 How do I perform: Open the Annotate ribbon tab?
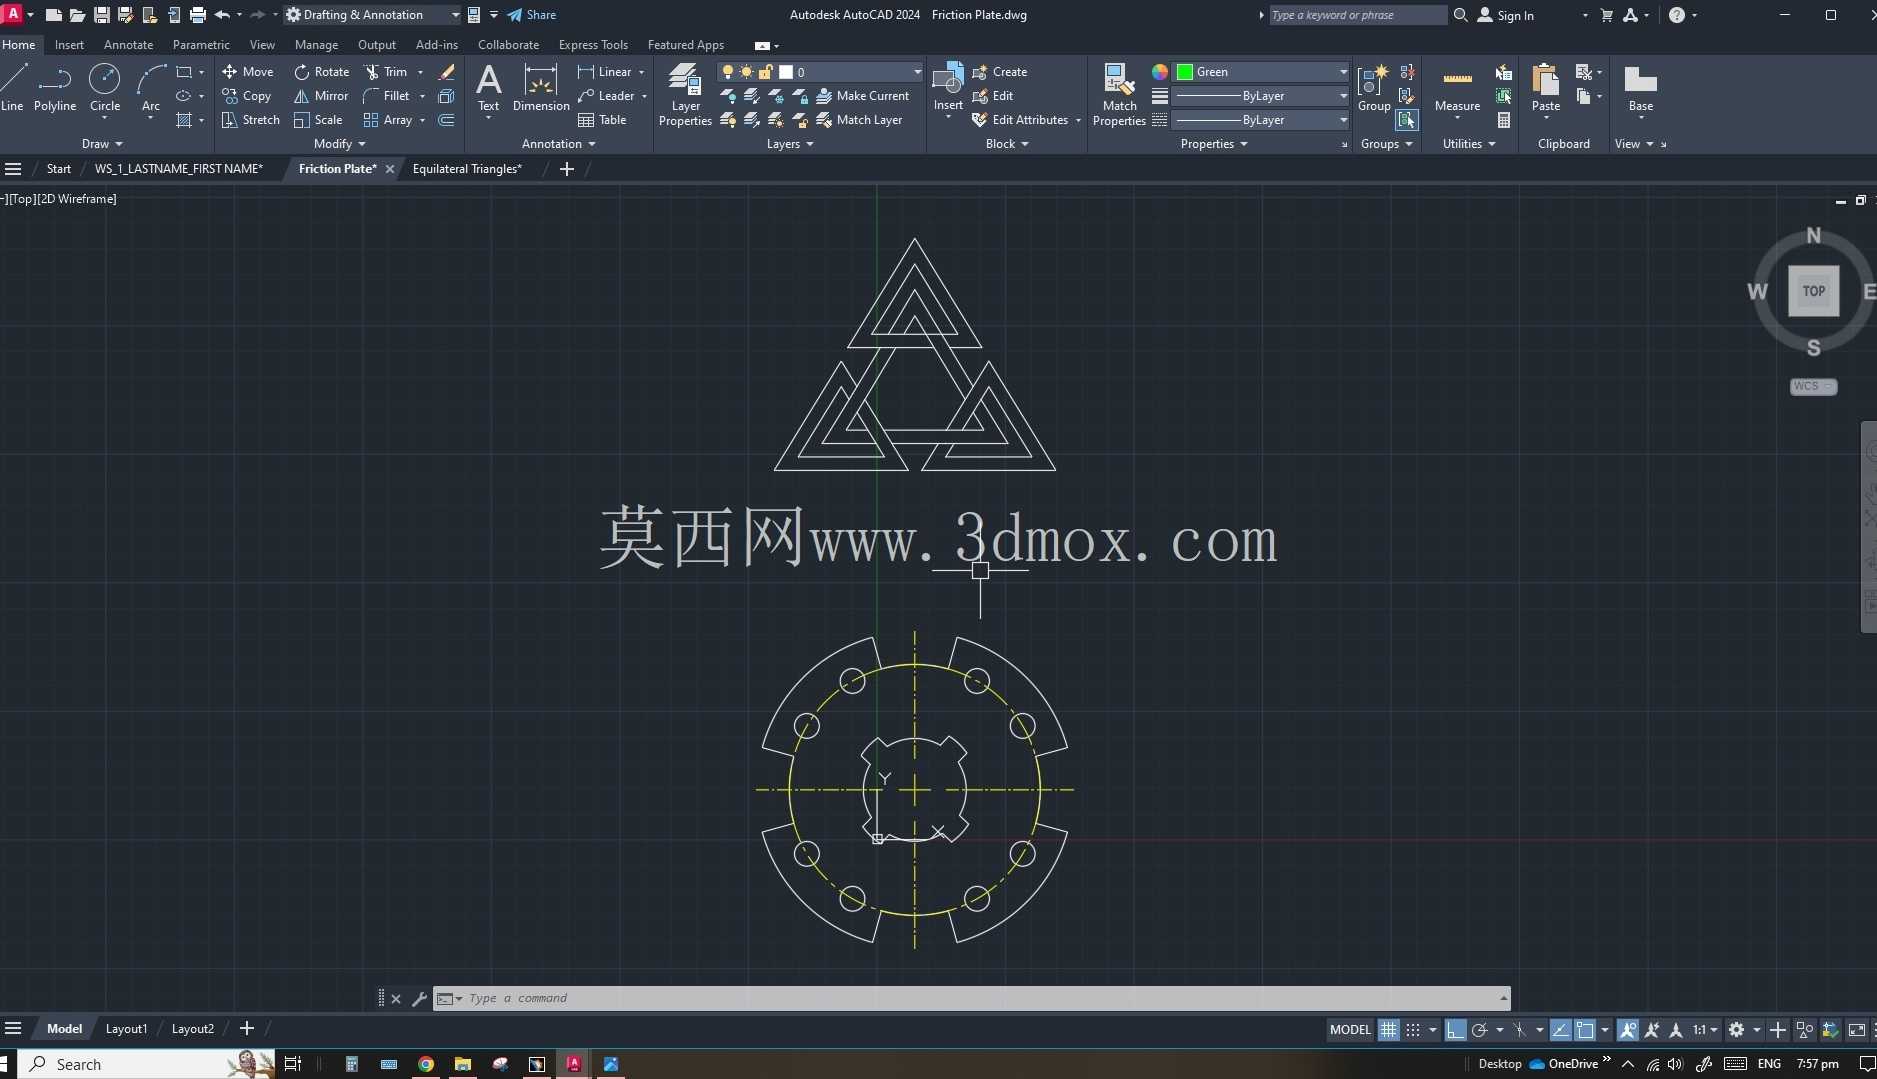[x=128, y=45]
